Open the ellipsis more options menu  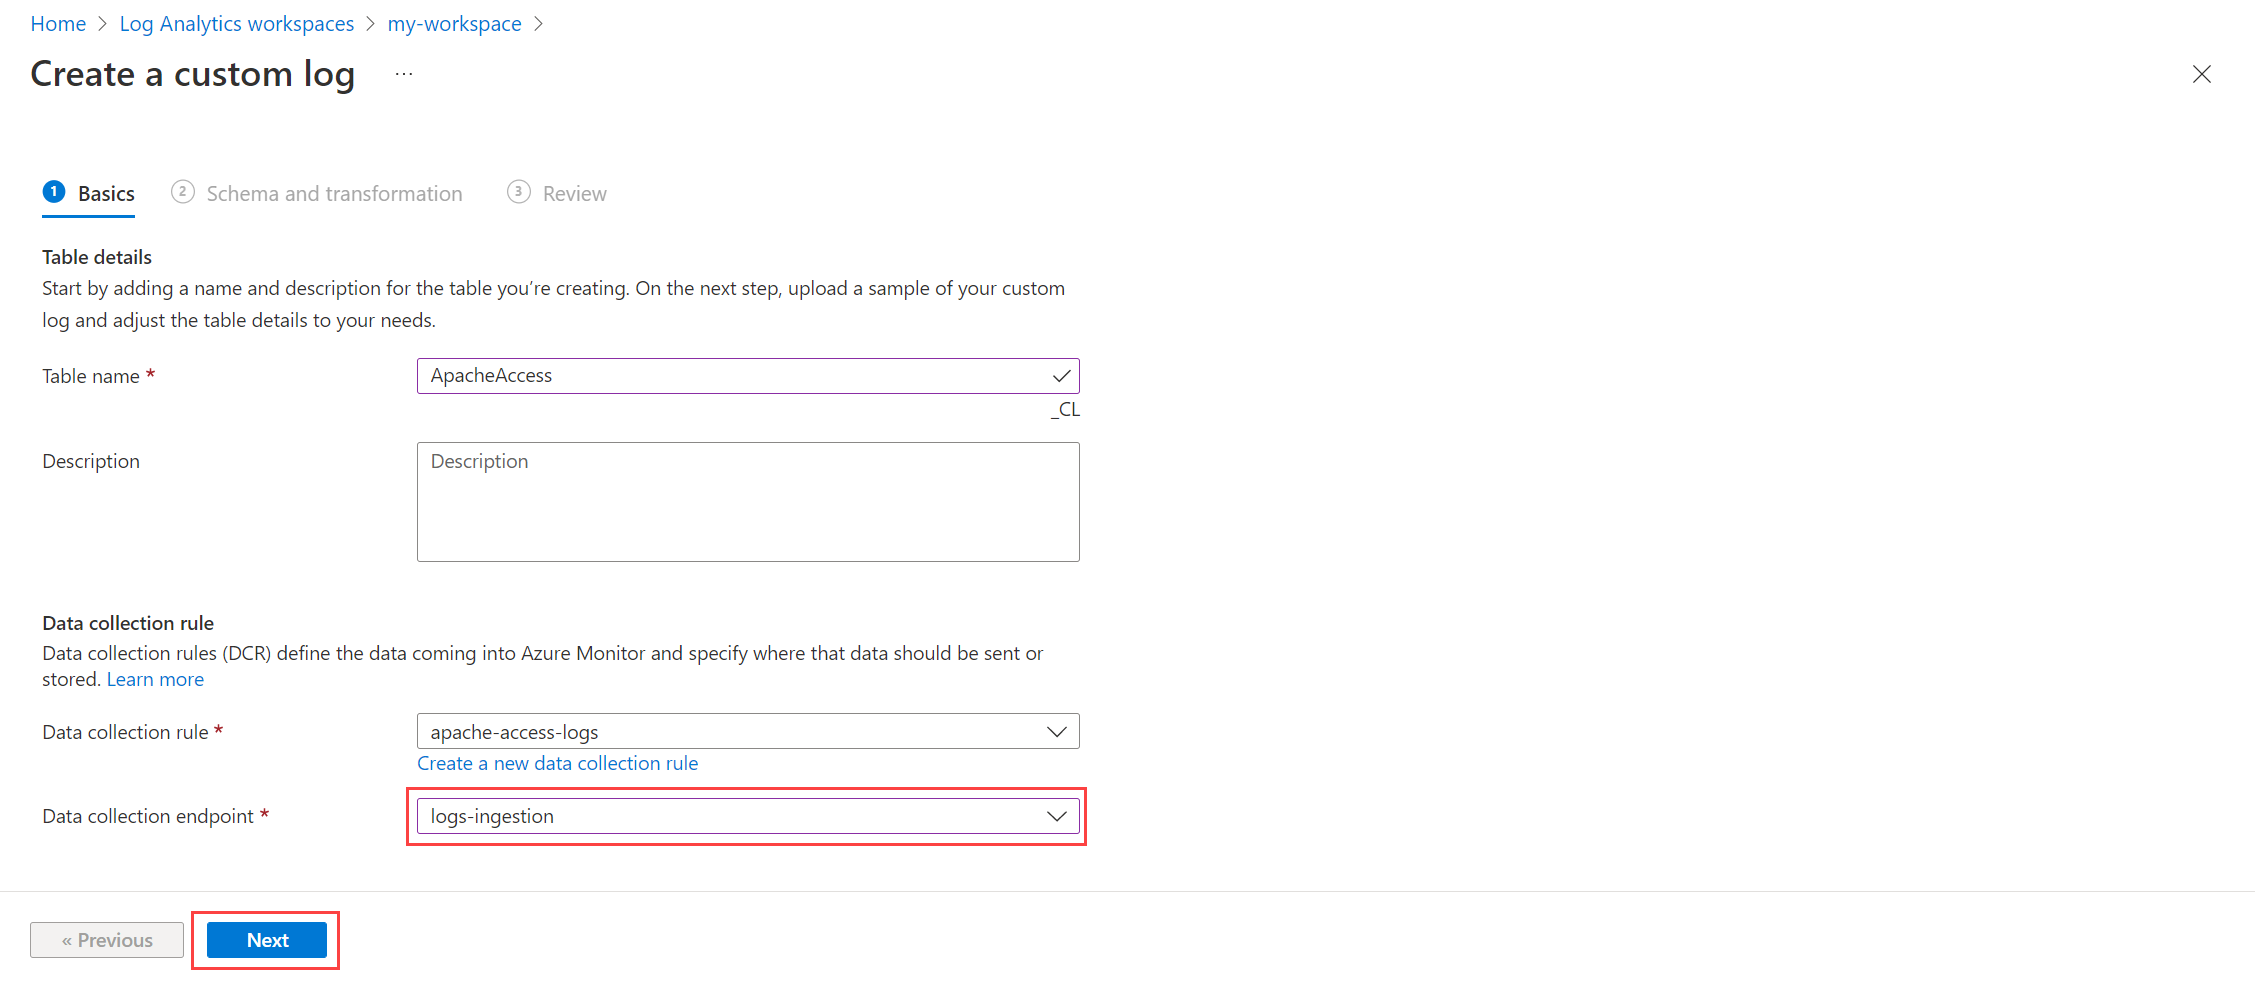click(x=404, y=74)
